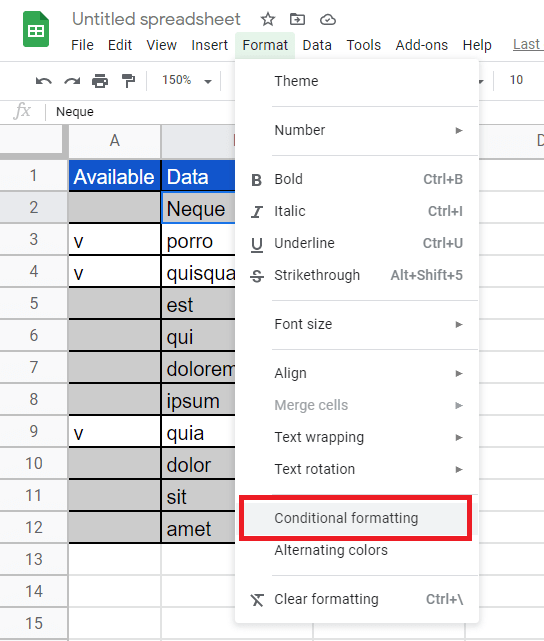Screen dimensions: 544x641
Task: Click the cell containing amet
Action: click(199, 528)
